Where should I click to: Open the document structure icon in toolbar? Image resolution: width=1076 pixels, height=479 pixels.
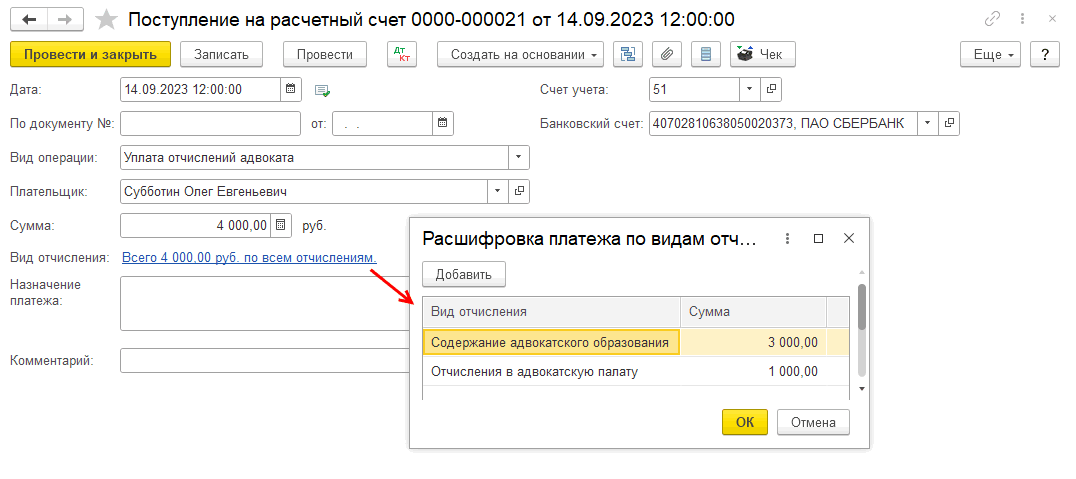point(628,54)
